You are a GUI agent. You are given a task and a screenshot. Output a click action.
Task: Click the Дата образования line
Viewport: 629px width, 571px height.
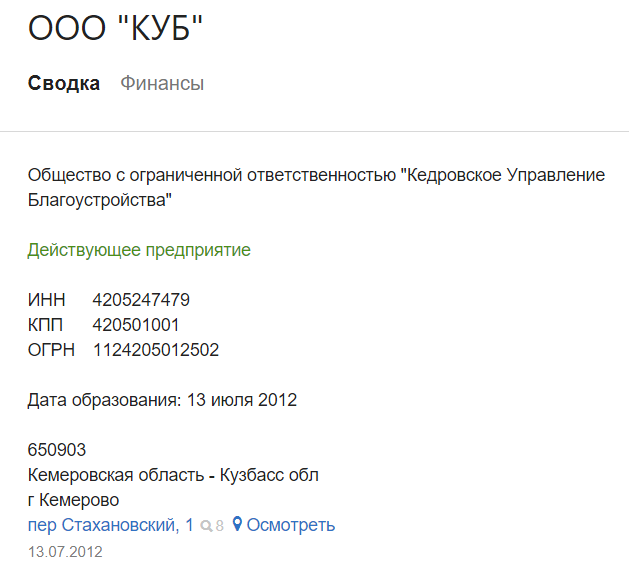pyautogui.click(x=162, y=400)
